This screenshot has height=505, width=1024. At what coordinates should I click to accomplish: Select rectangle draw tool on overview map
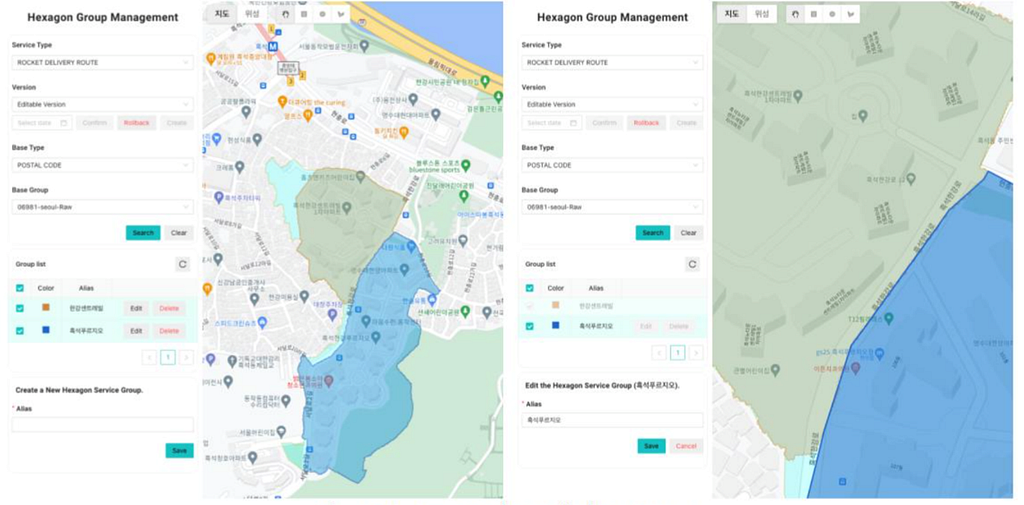tap(304, 14)
